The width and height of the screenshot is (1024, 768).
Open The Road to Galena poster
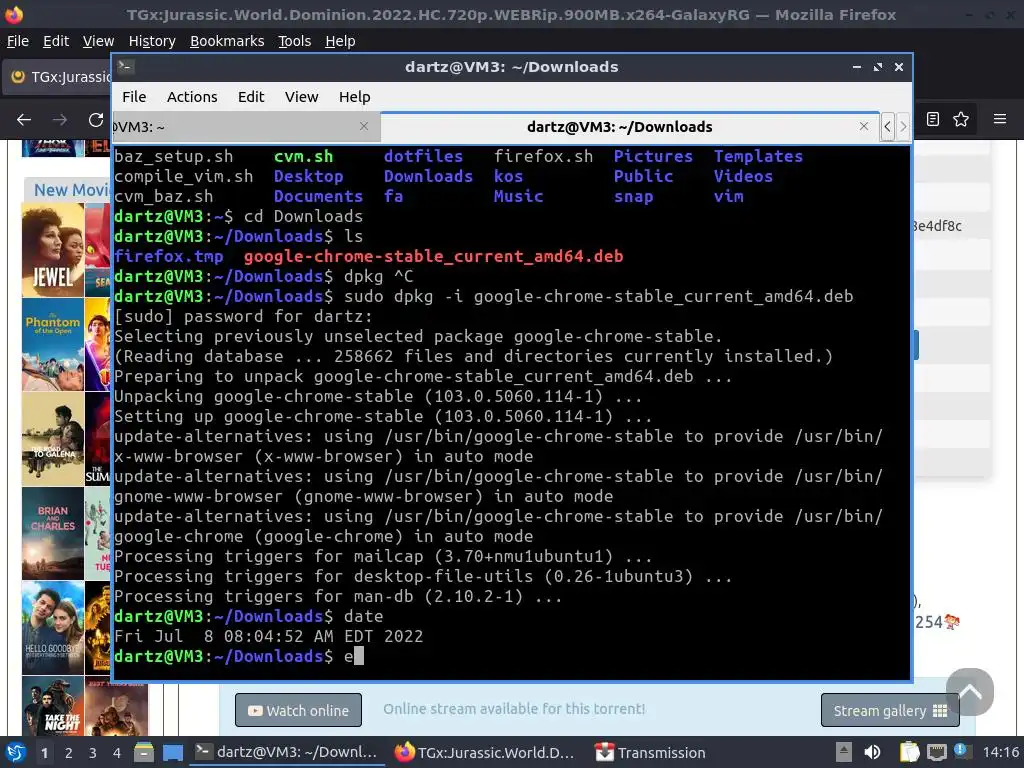[53, 439]
